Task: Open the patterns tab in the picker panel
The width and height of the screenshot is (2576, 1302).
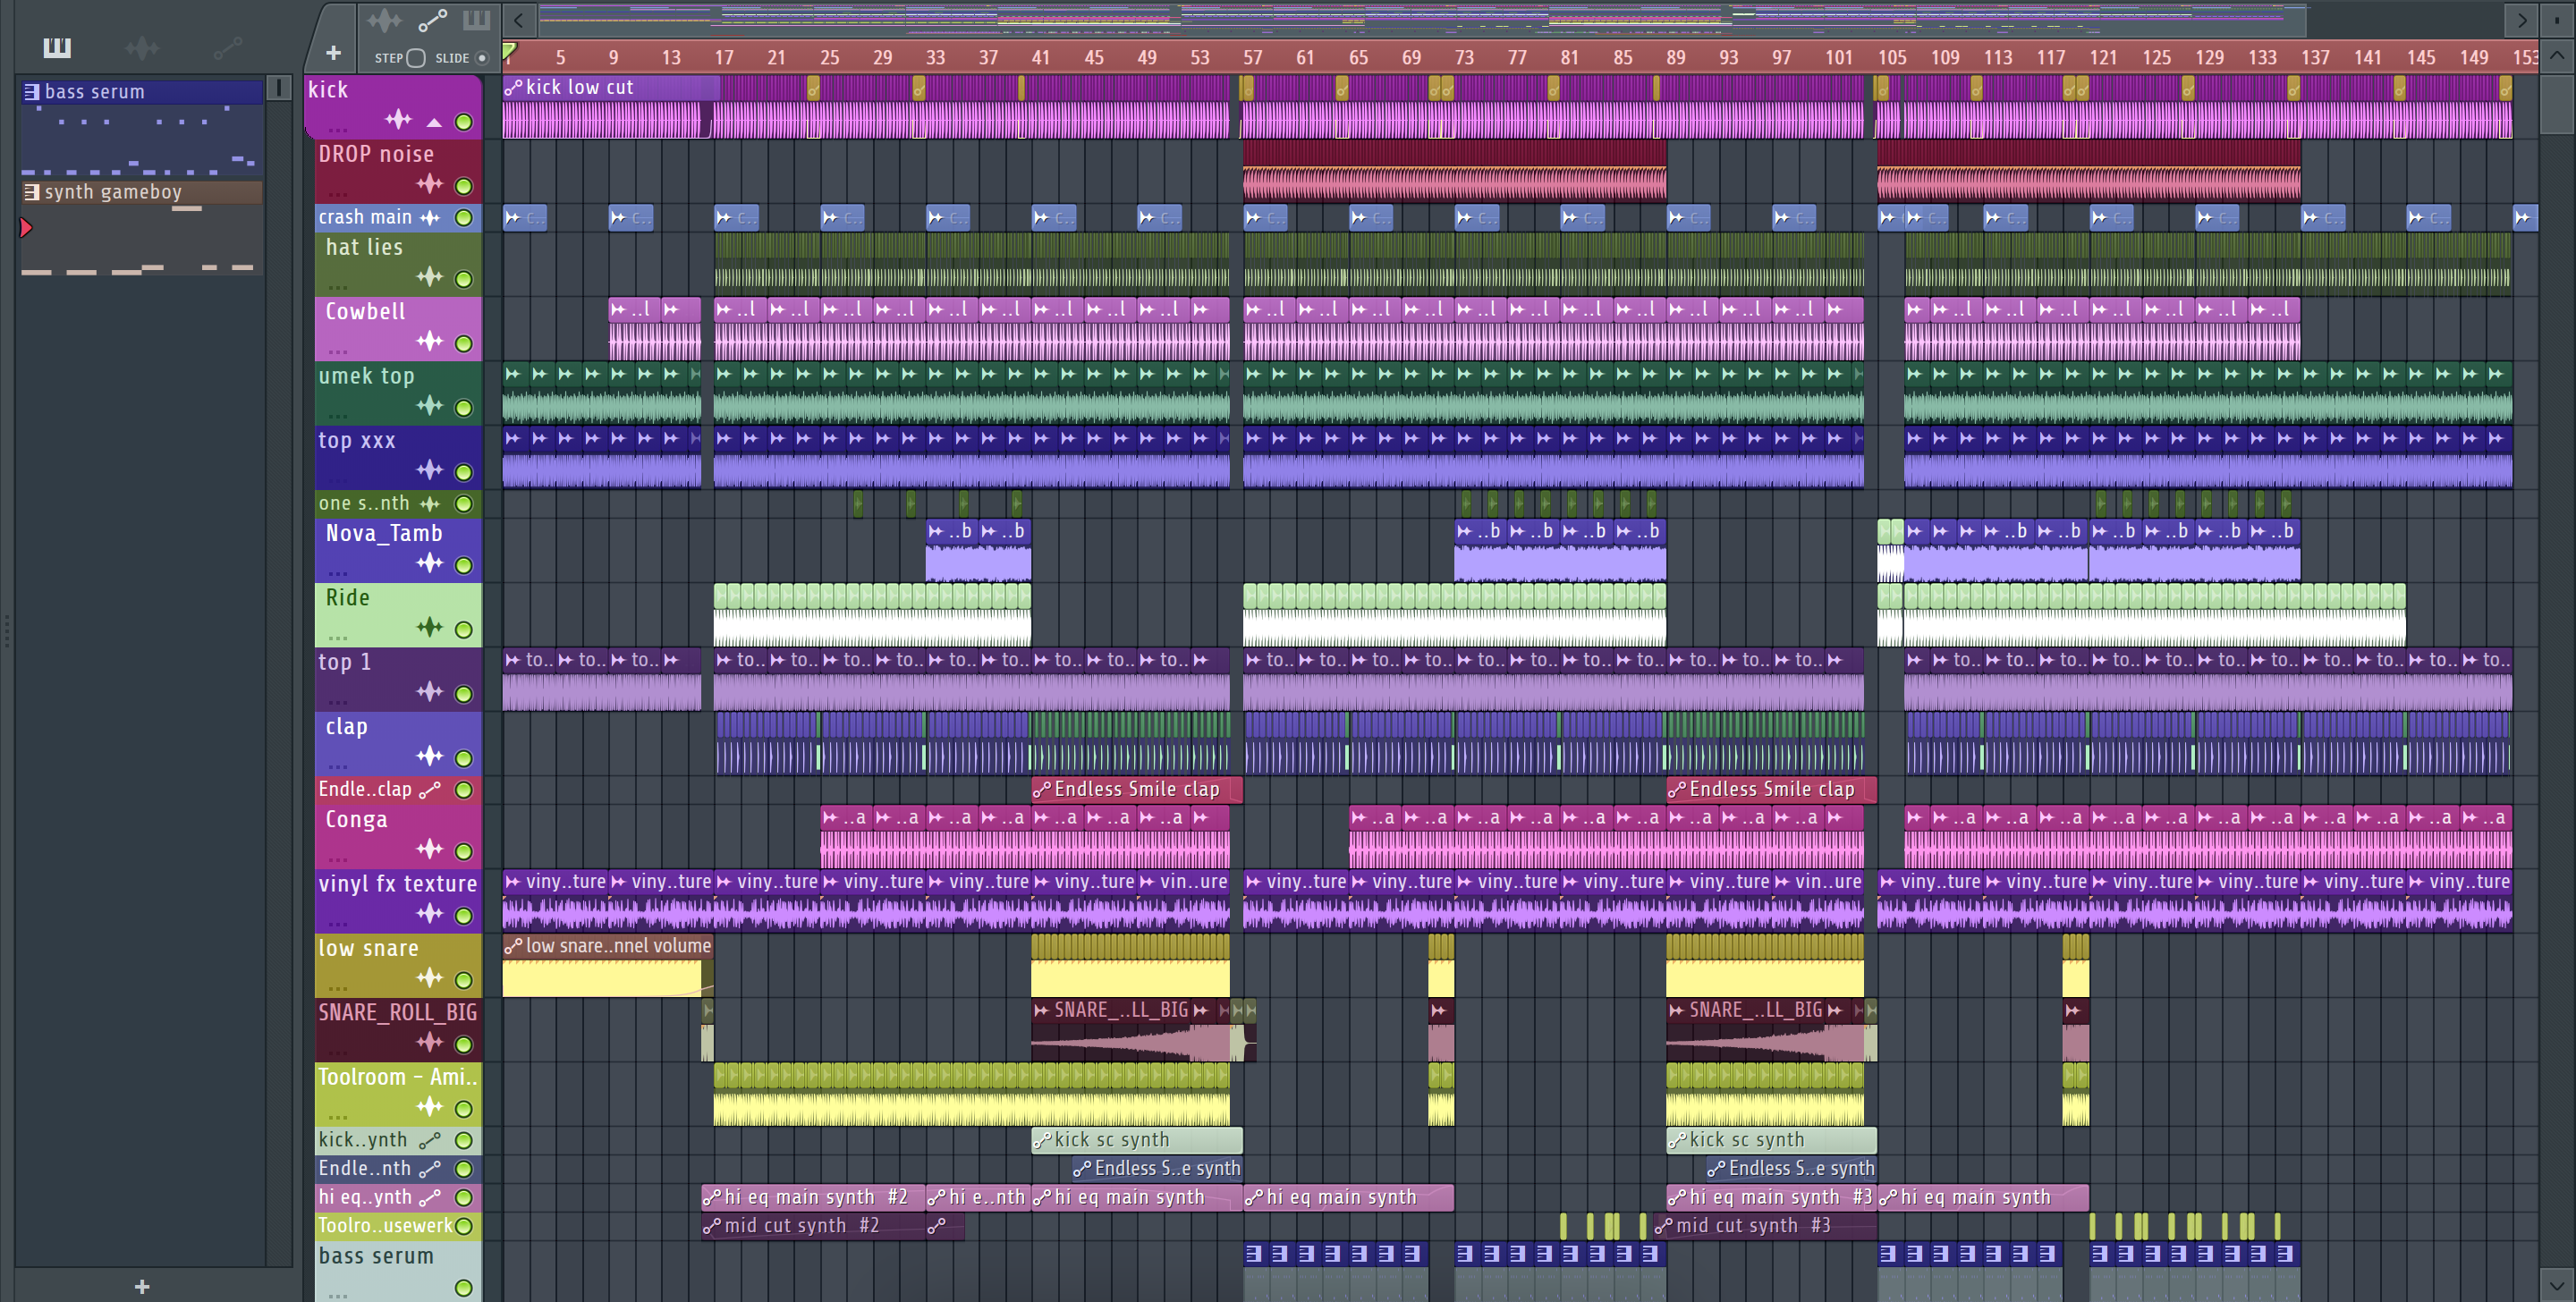Action: click(57, 47)
